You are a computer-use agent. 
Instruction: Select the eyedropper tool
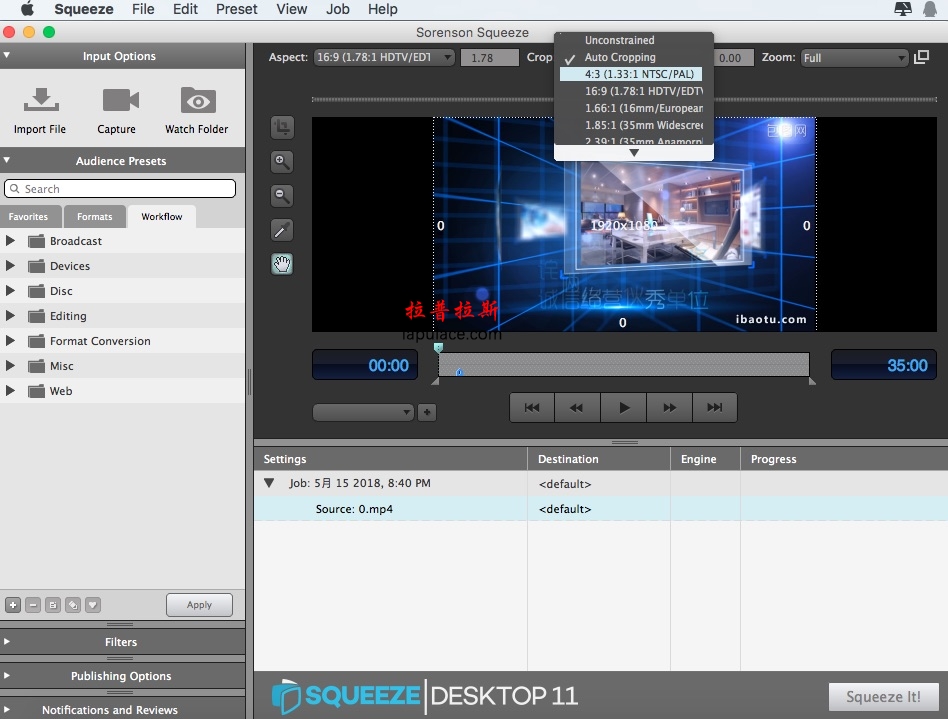(282, 230)
